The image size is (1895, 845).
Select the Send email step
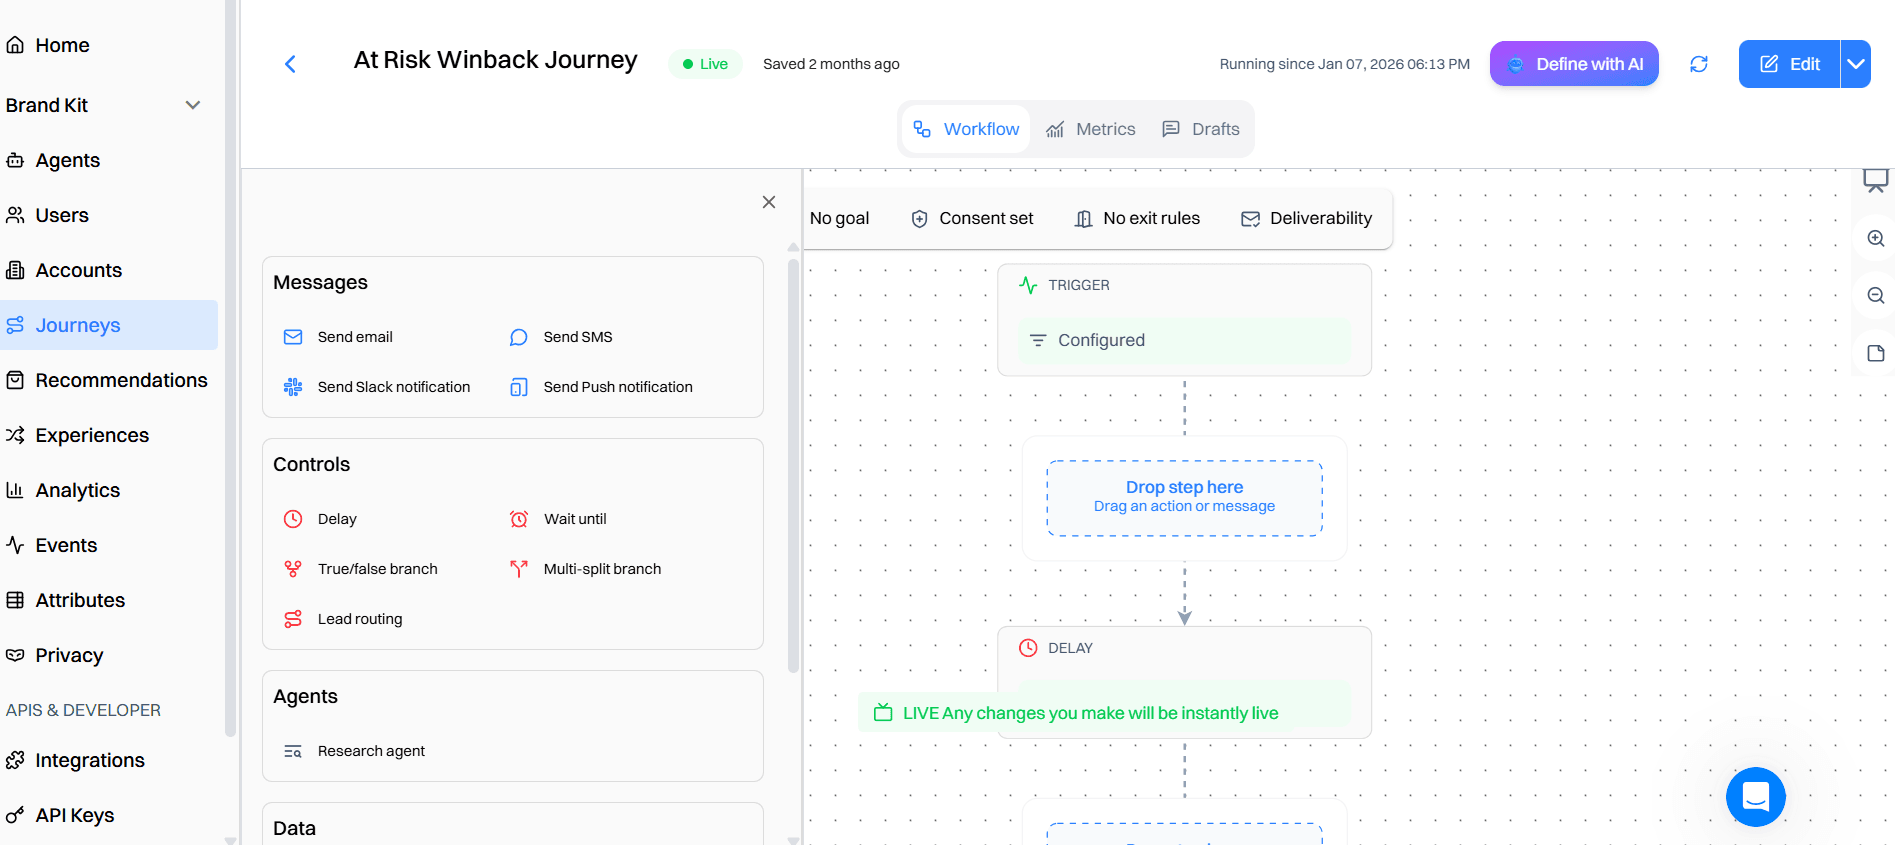354,337
